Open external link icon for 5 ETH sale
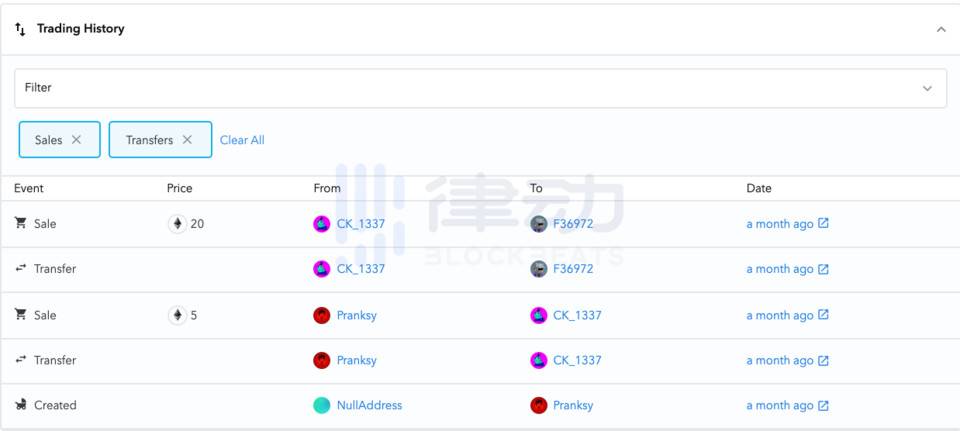Viewport: 960px width, 431px height. point(823,315)
